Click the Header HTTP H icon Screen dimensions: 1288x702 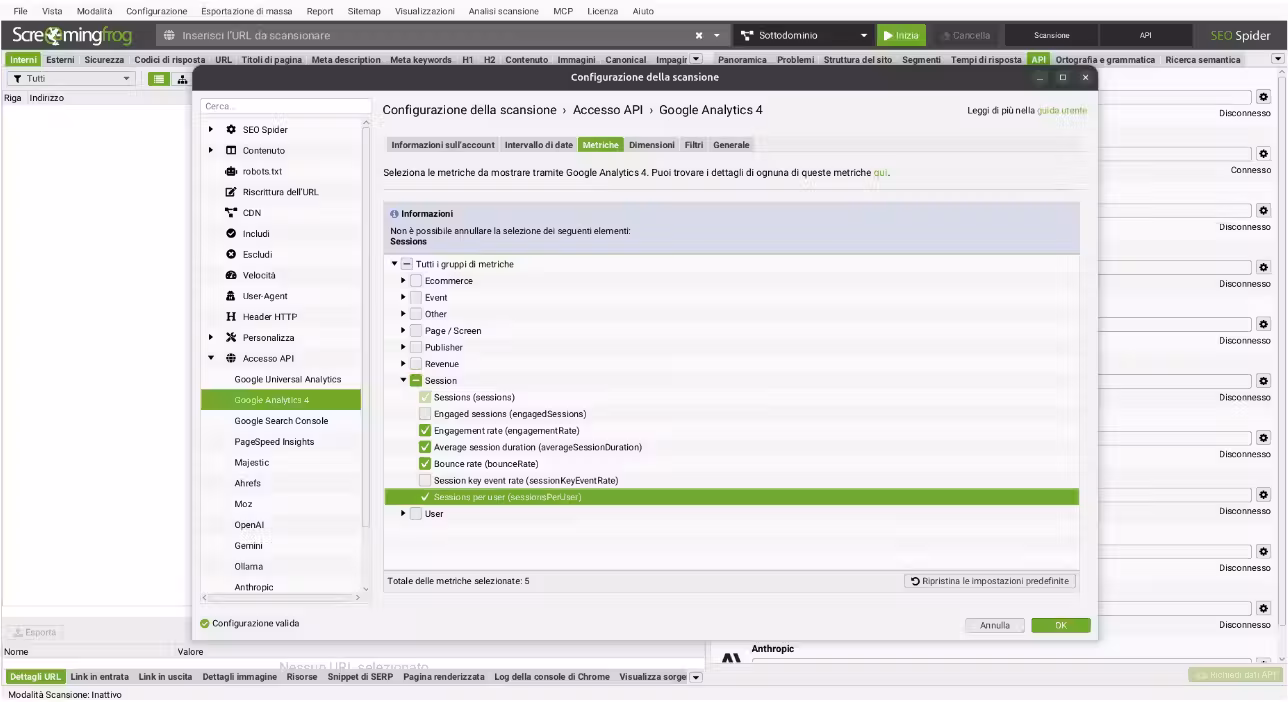pos(232,317)
